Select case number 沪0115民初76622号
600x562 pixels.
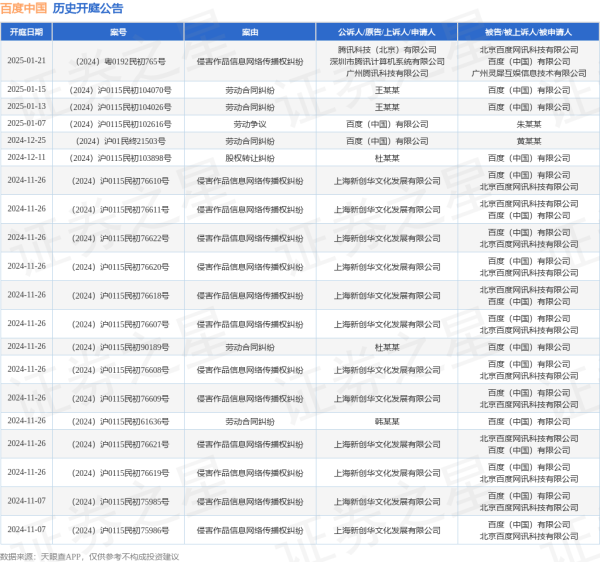pos(121,238)
